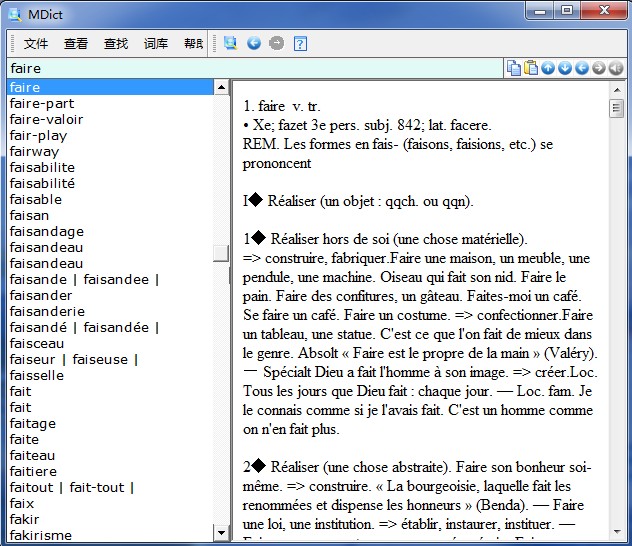Viewport: 632px width, 546px height.
Task: Open the 文件 menu
Action: point(36,44)
